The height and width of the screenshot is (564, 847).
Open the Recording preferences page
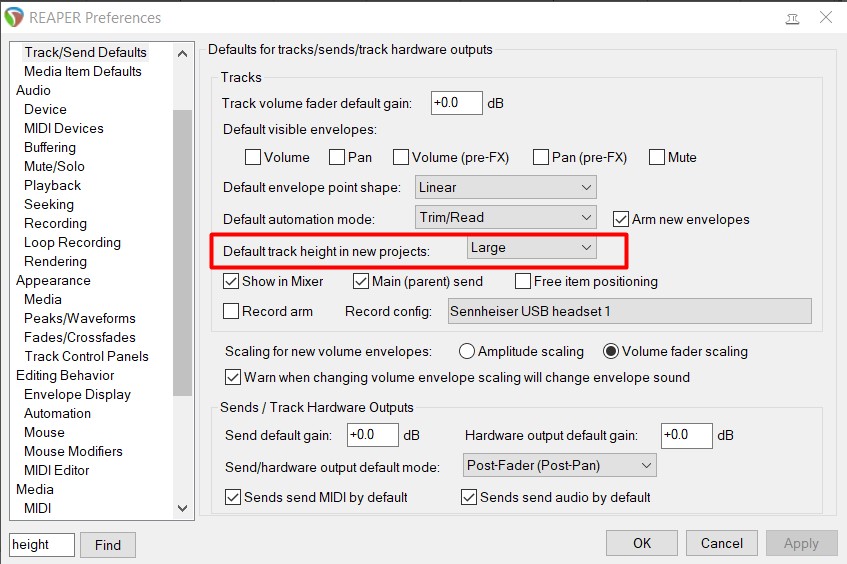click(56, 223)
